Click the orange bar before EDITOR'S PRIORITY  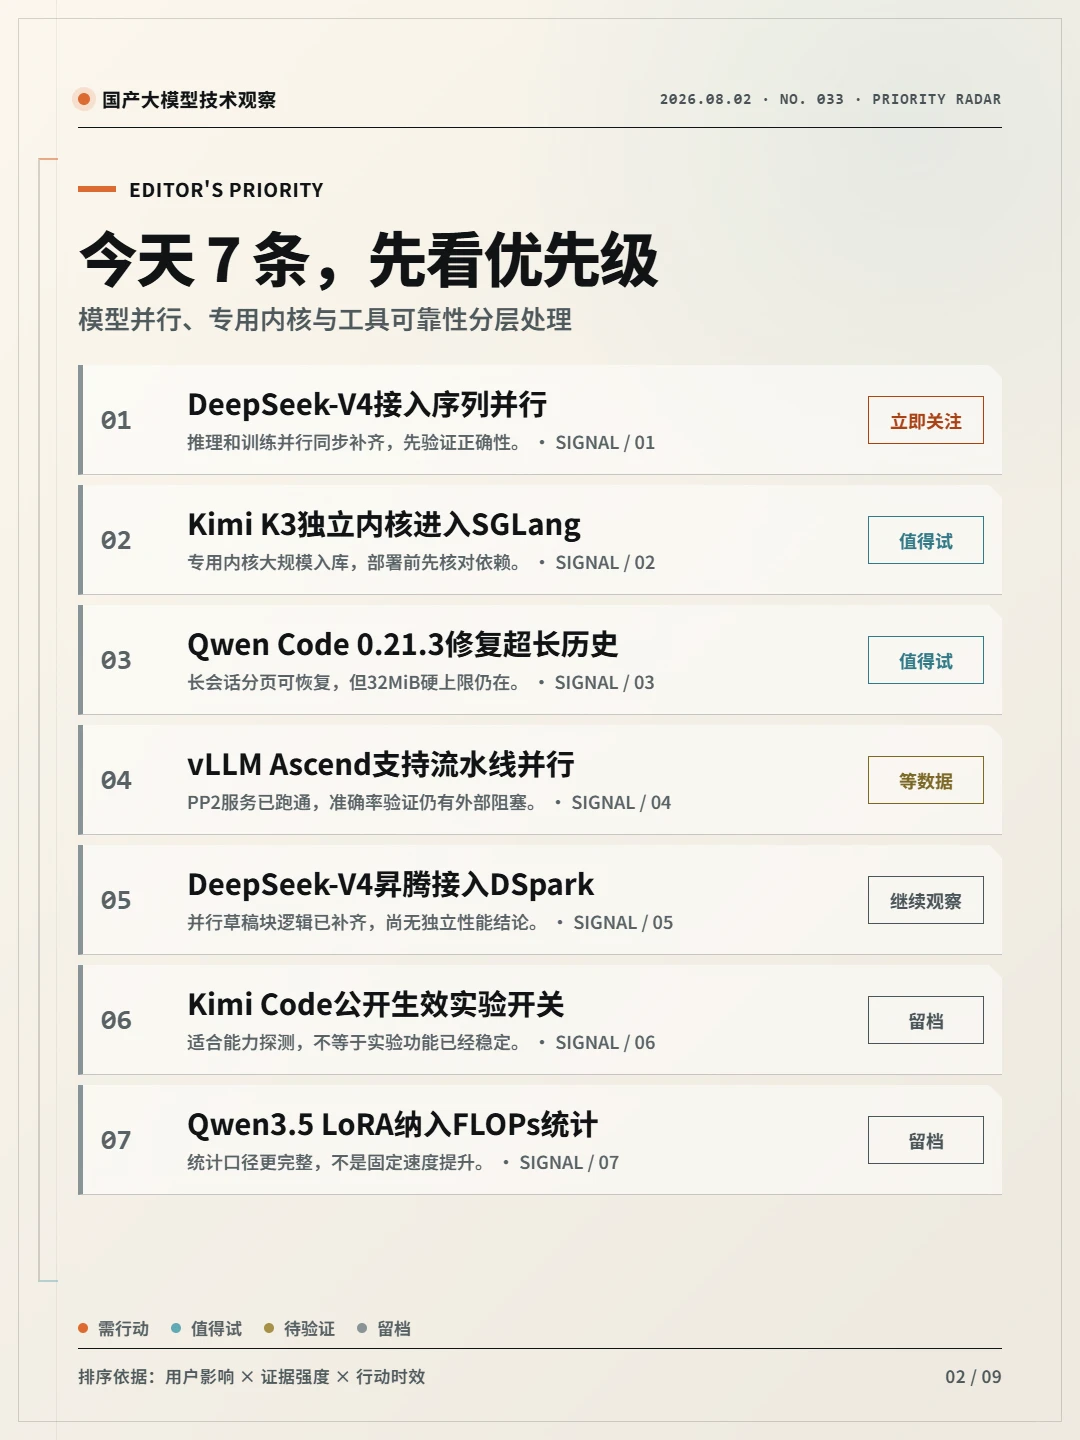pyautogui.click(x=97, y=188)
